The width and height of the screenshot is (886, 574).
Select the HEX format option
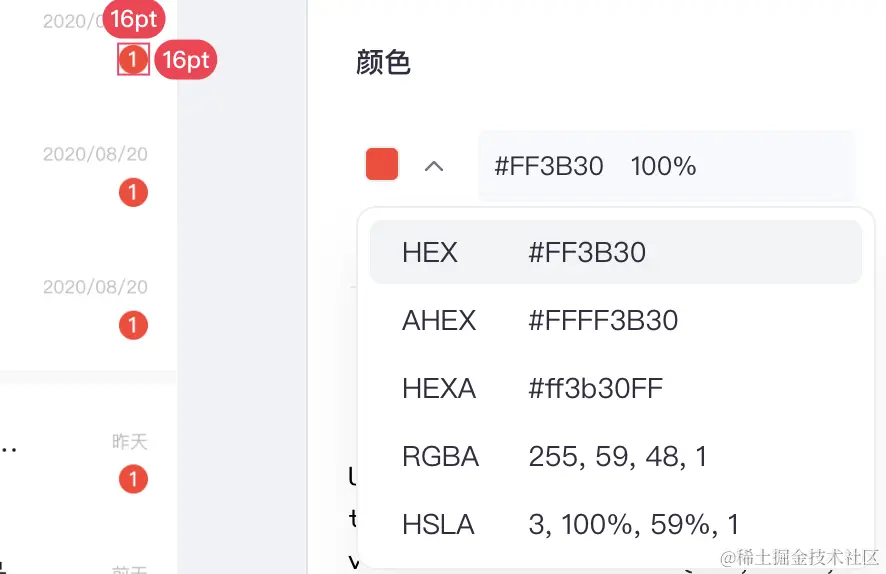pyautogui.click(x=615, y=252)
